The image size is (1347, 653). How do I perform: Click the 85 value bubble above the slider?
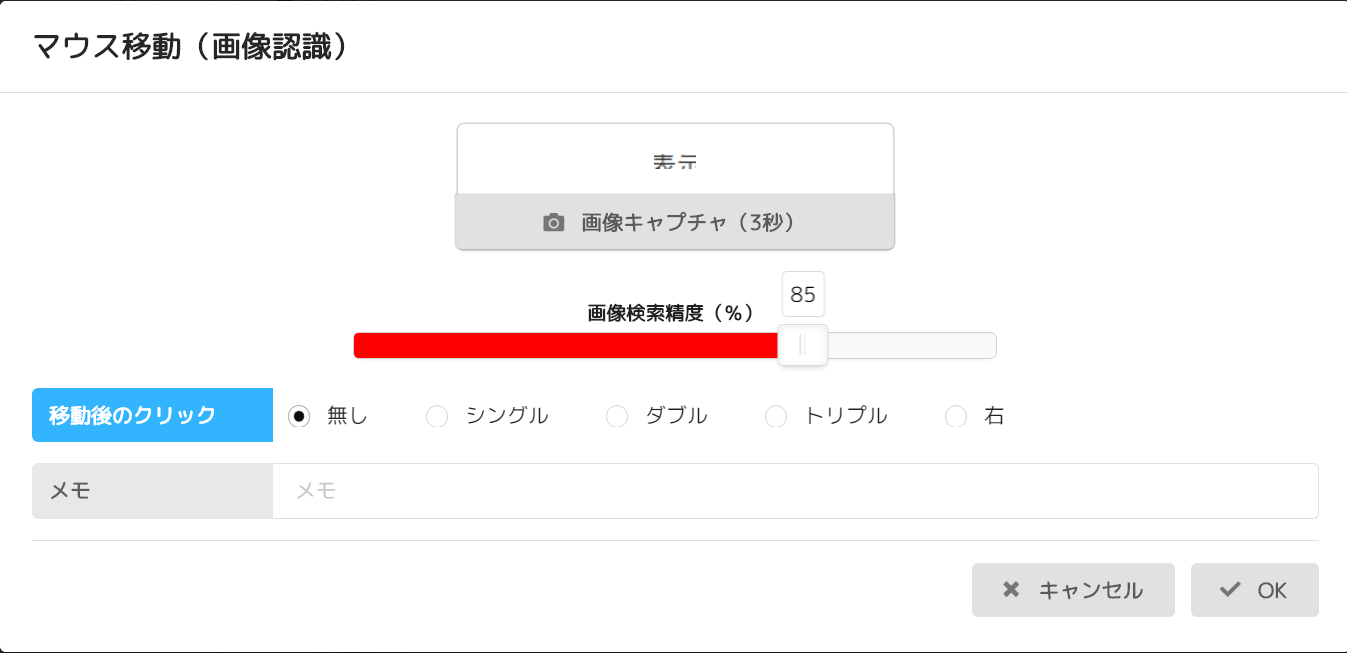(803, 294)
